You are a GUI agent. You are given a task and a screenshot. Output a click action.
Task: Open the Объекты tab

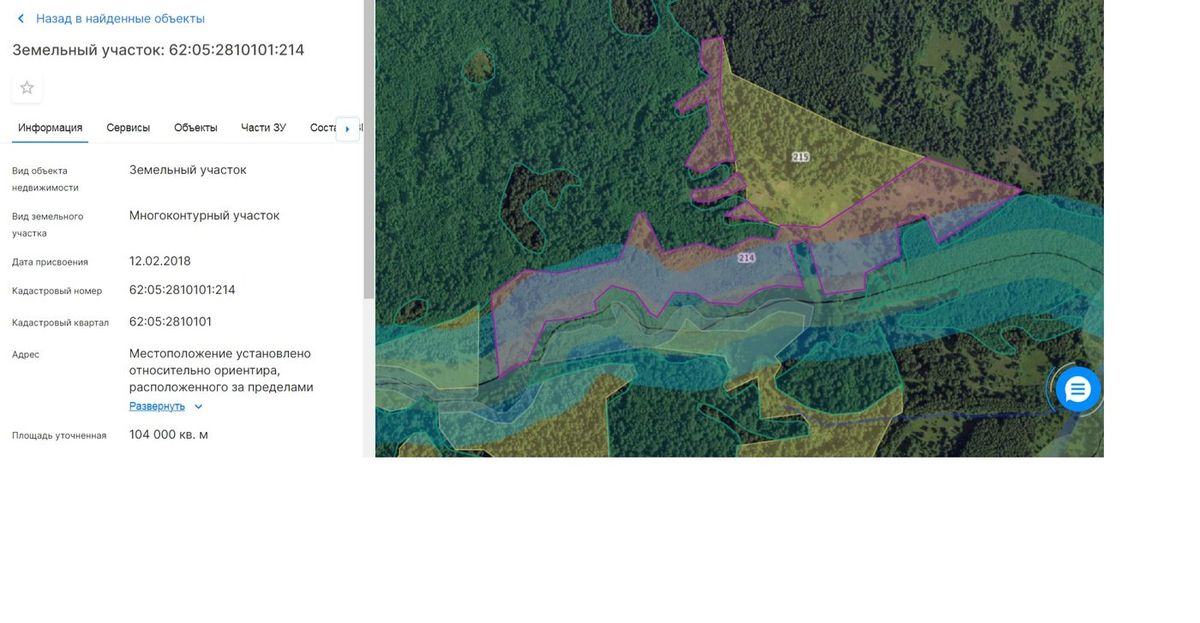pos(195,128)
